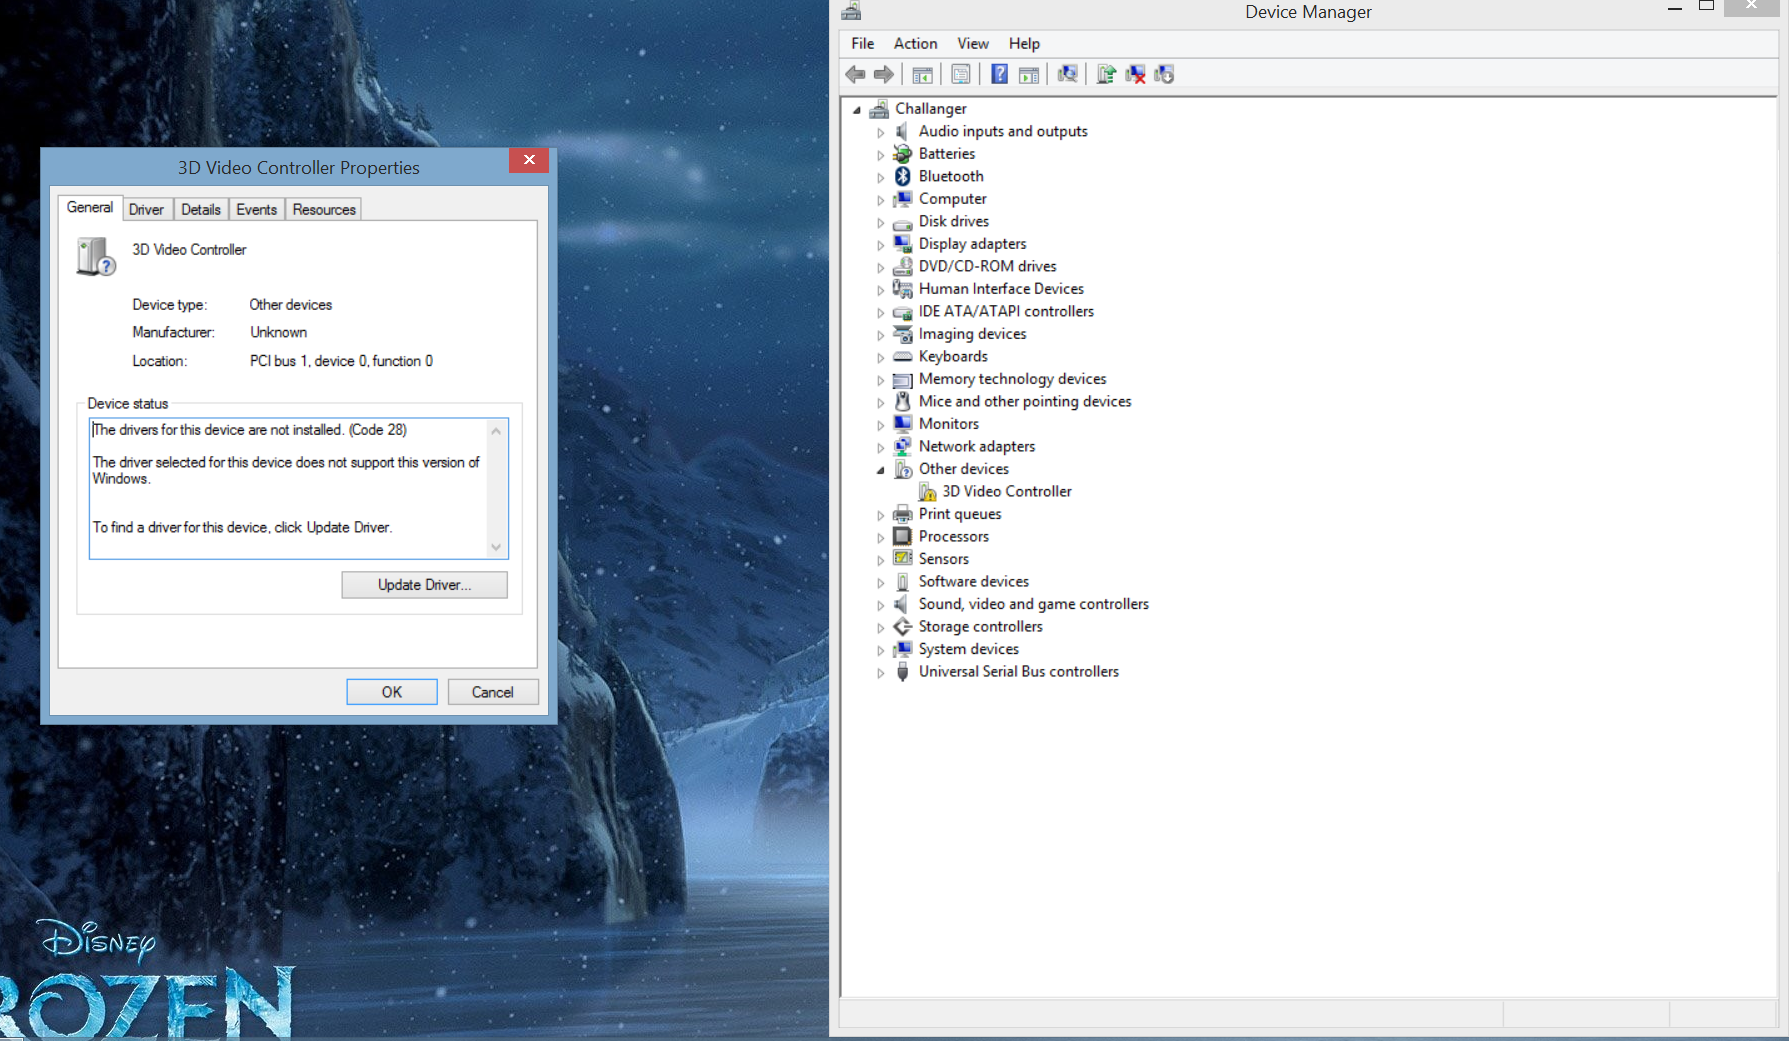
Task: Select the Network adapters icon
Action: pos(903,446)
